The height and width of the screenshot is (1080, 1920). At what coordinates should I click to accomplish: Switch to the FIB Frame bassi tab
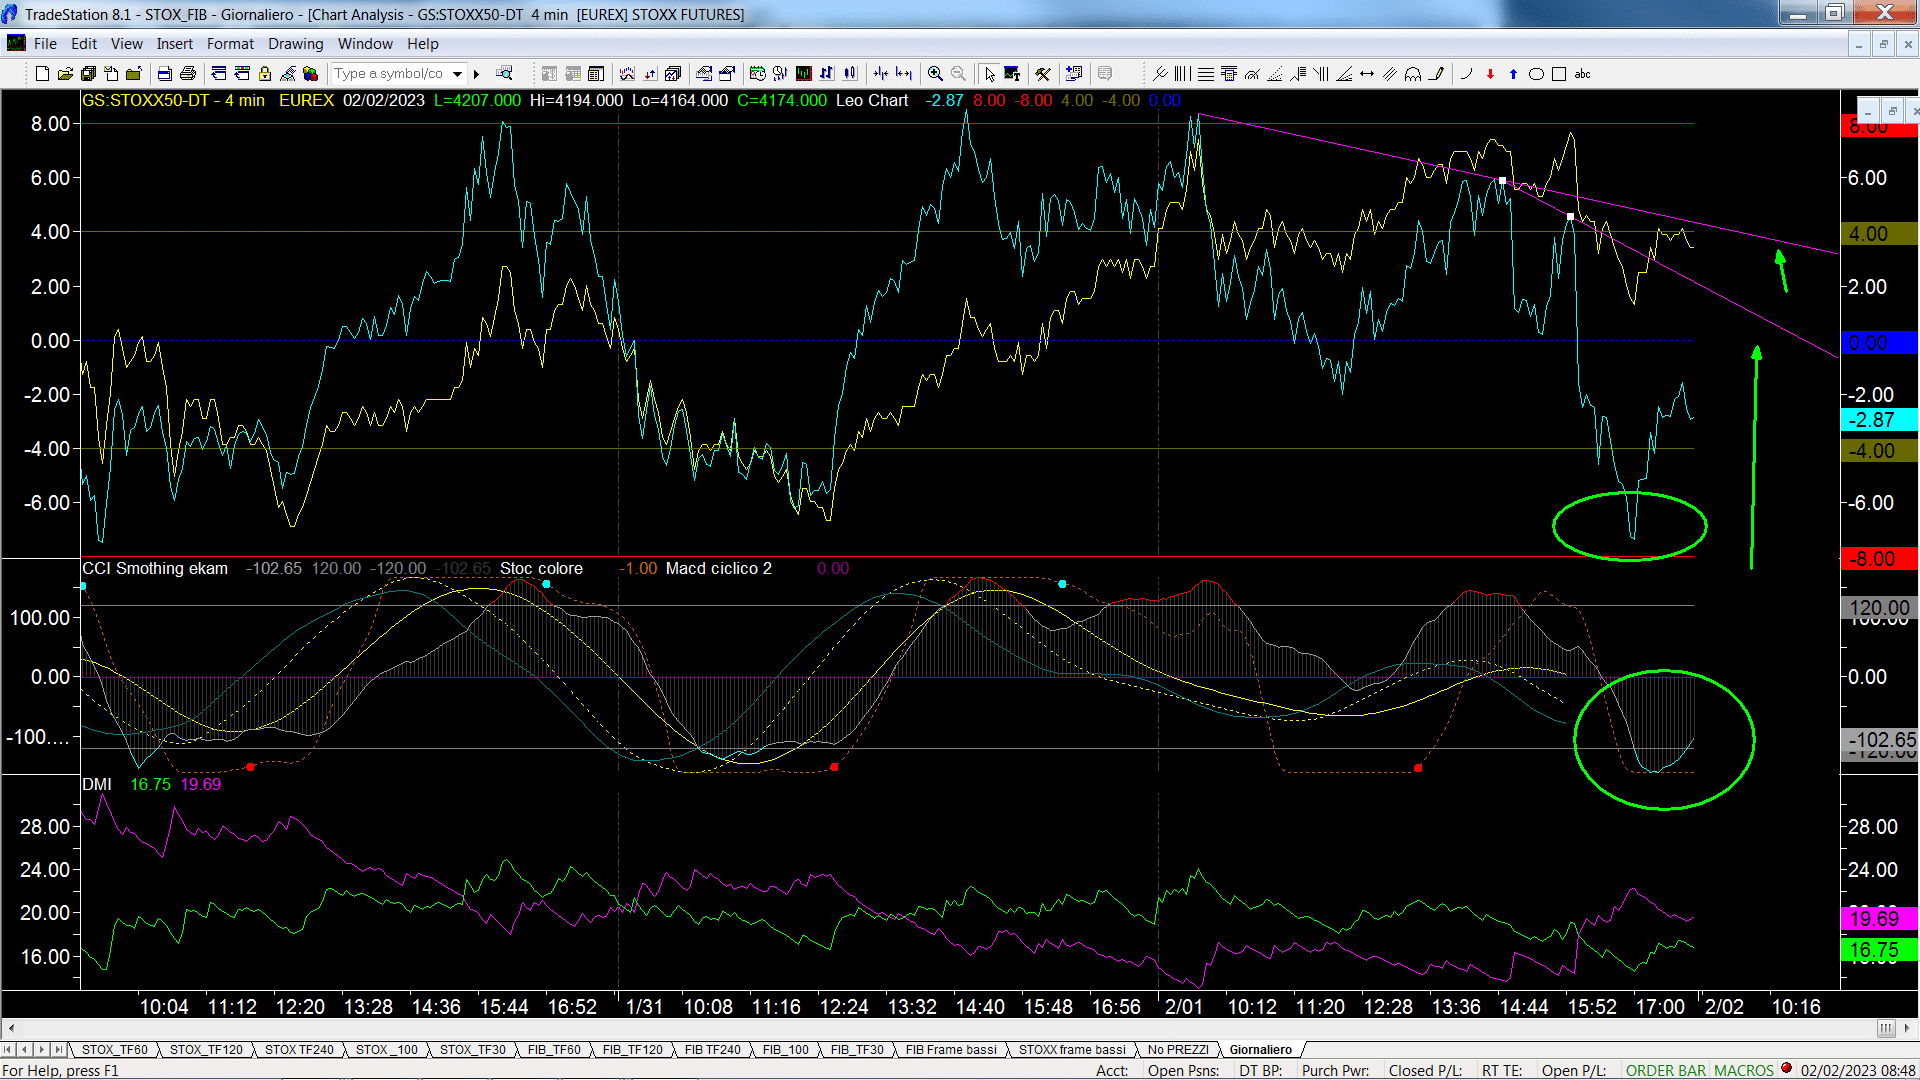tap(951, 1049)
